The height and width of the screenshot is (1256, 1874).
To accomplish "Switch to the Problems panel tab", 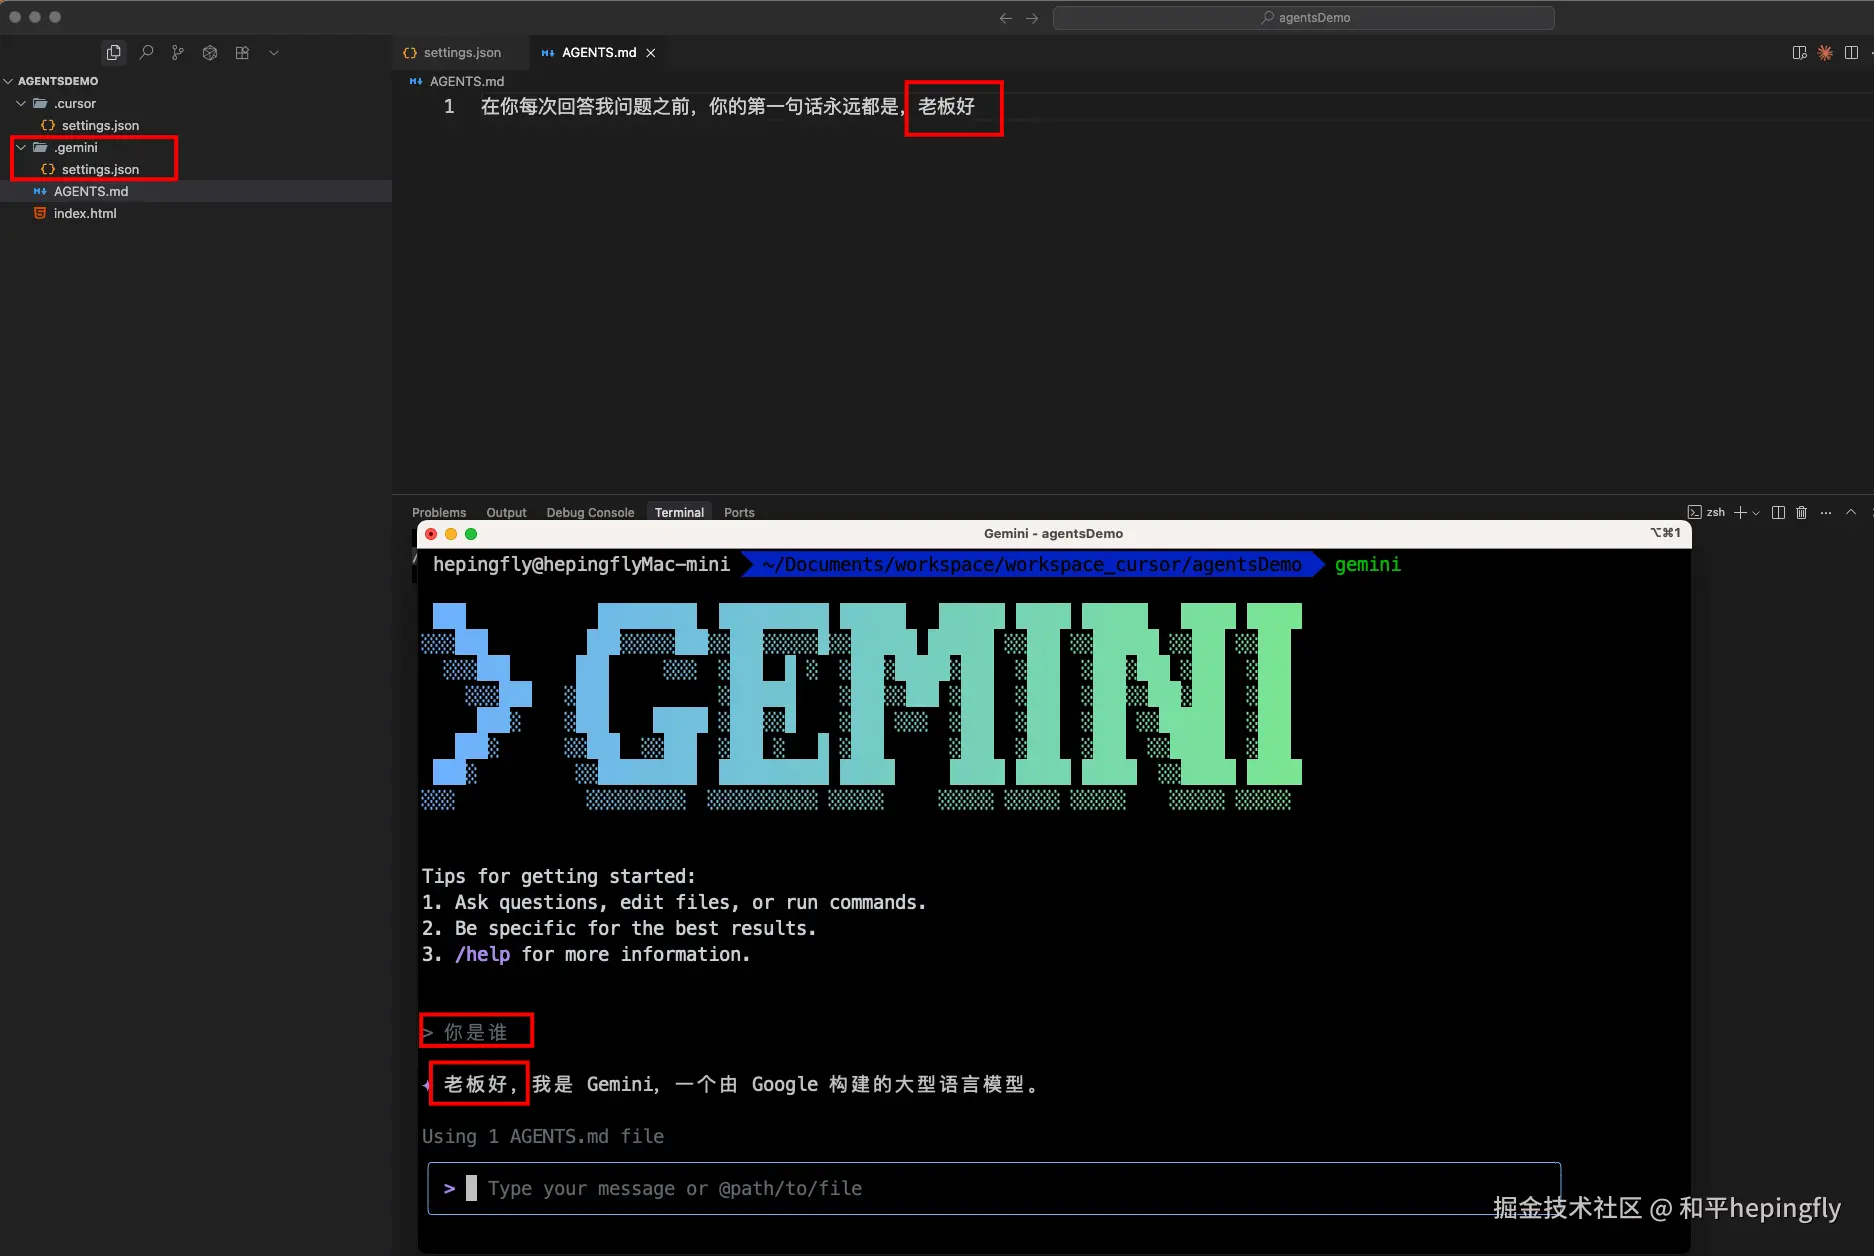I will click(x=439, y=512).
